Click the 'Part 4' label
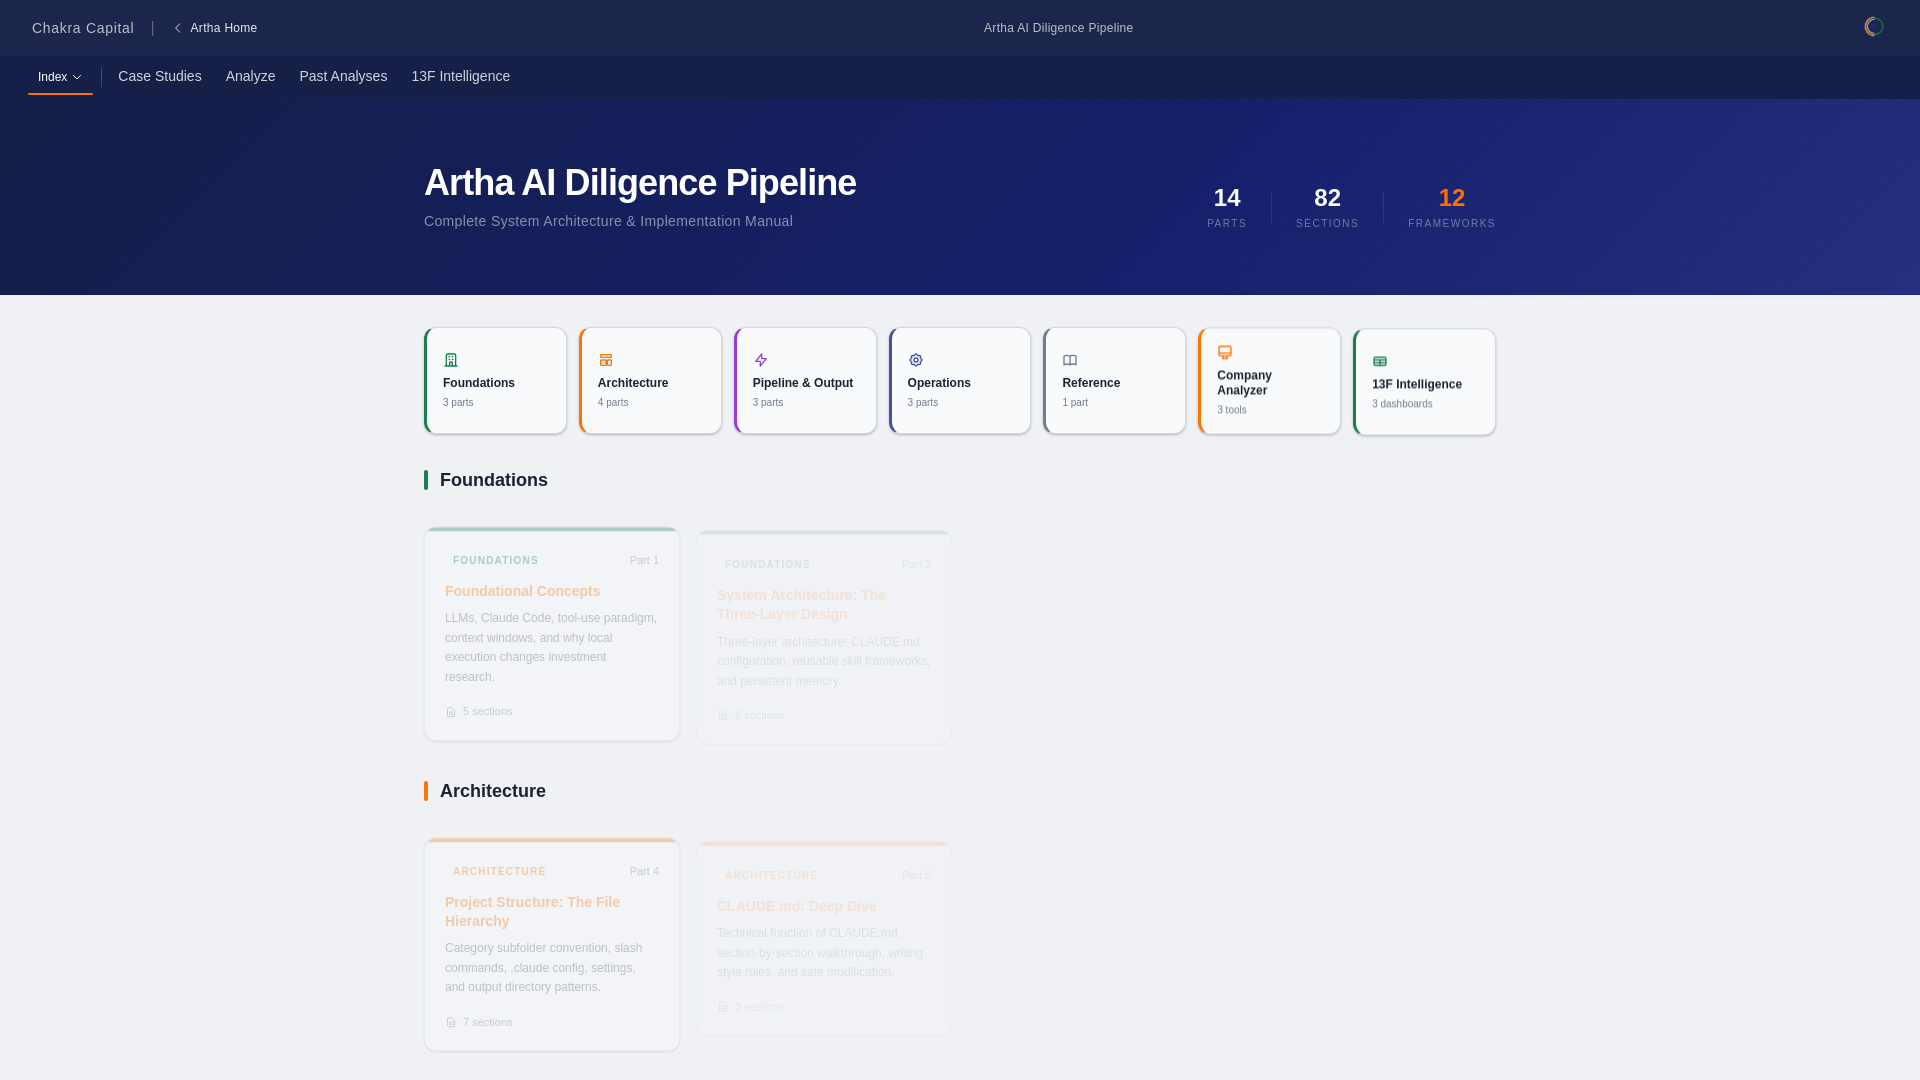 pos(644,871)
